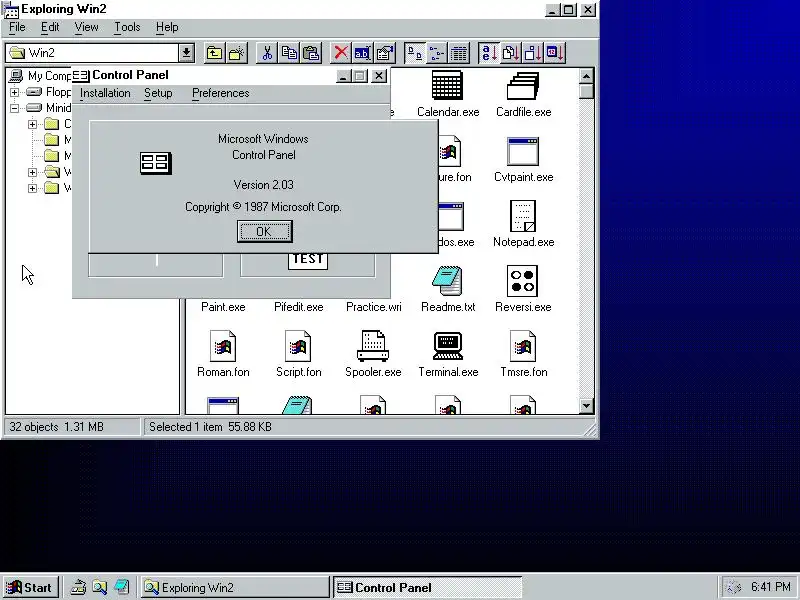Open the Start menu
This screenshot has width=800, height=600.
point(31,588)
